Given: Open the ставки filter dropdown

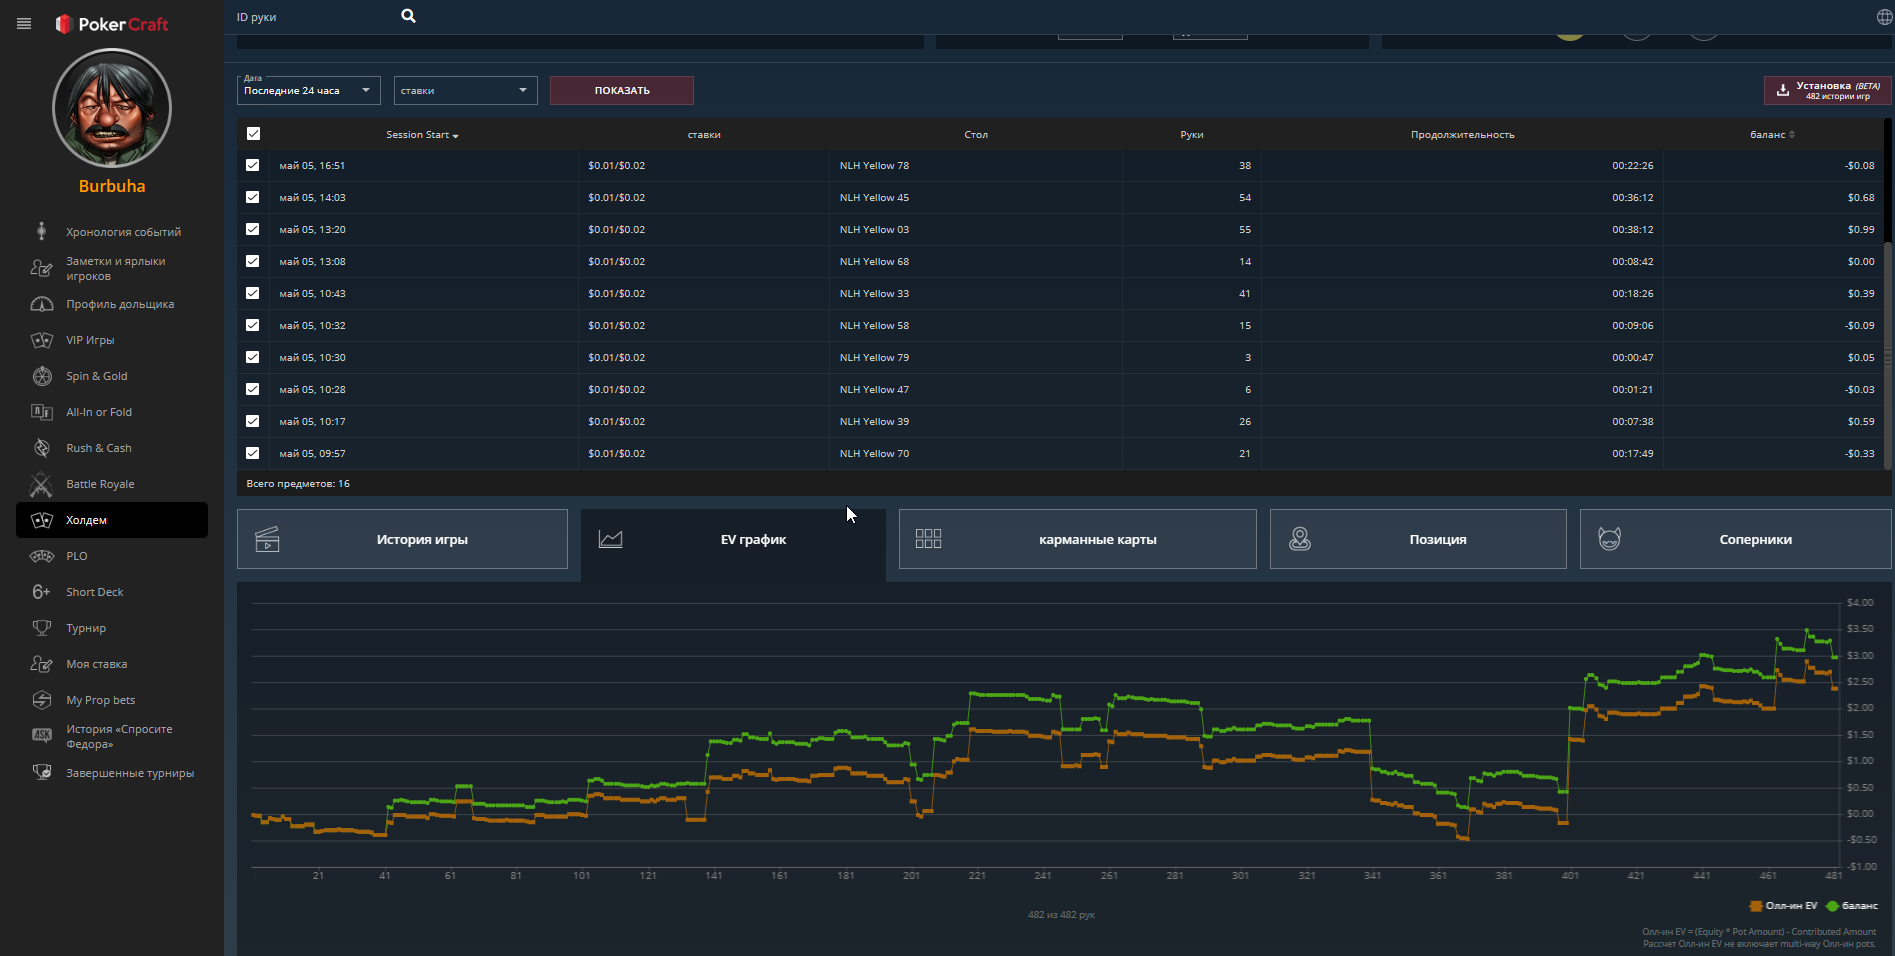Looking at the screenshot, I should pos(465,90).
